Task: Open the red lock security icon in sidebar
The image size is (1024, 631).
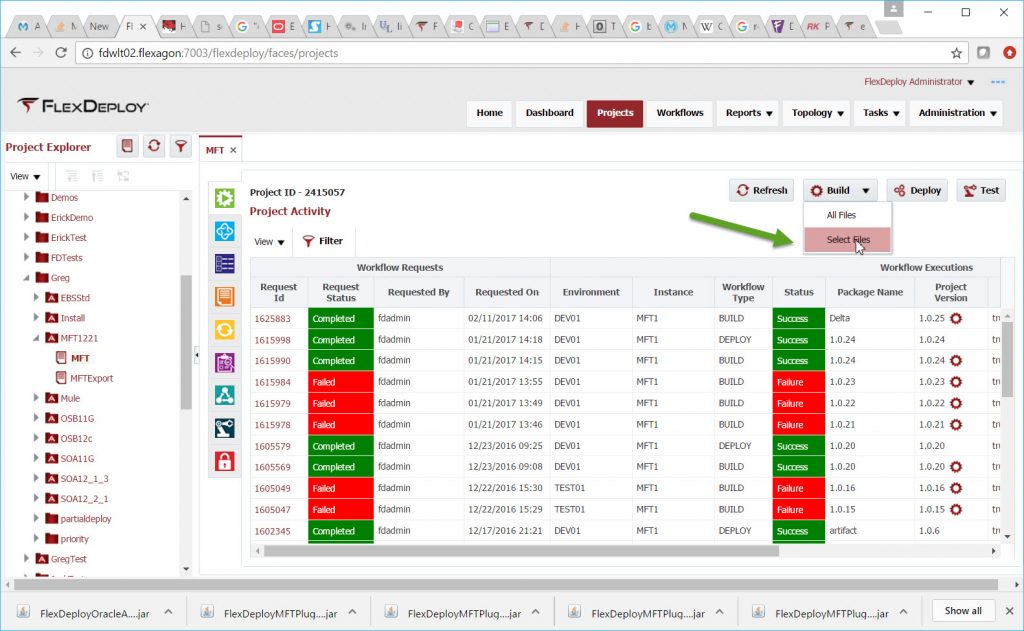Action: 225,461
